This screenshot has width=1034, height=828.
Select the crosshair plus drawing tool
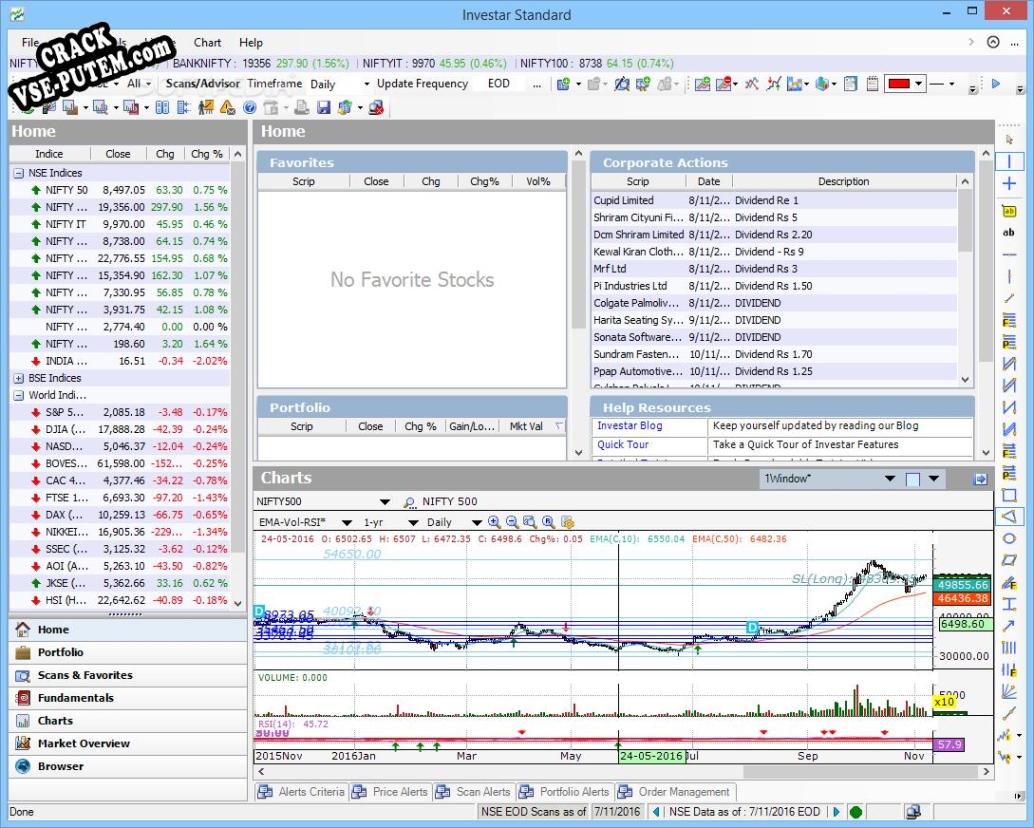click(x=1009, y=184)
